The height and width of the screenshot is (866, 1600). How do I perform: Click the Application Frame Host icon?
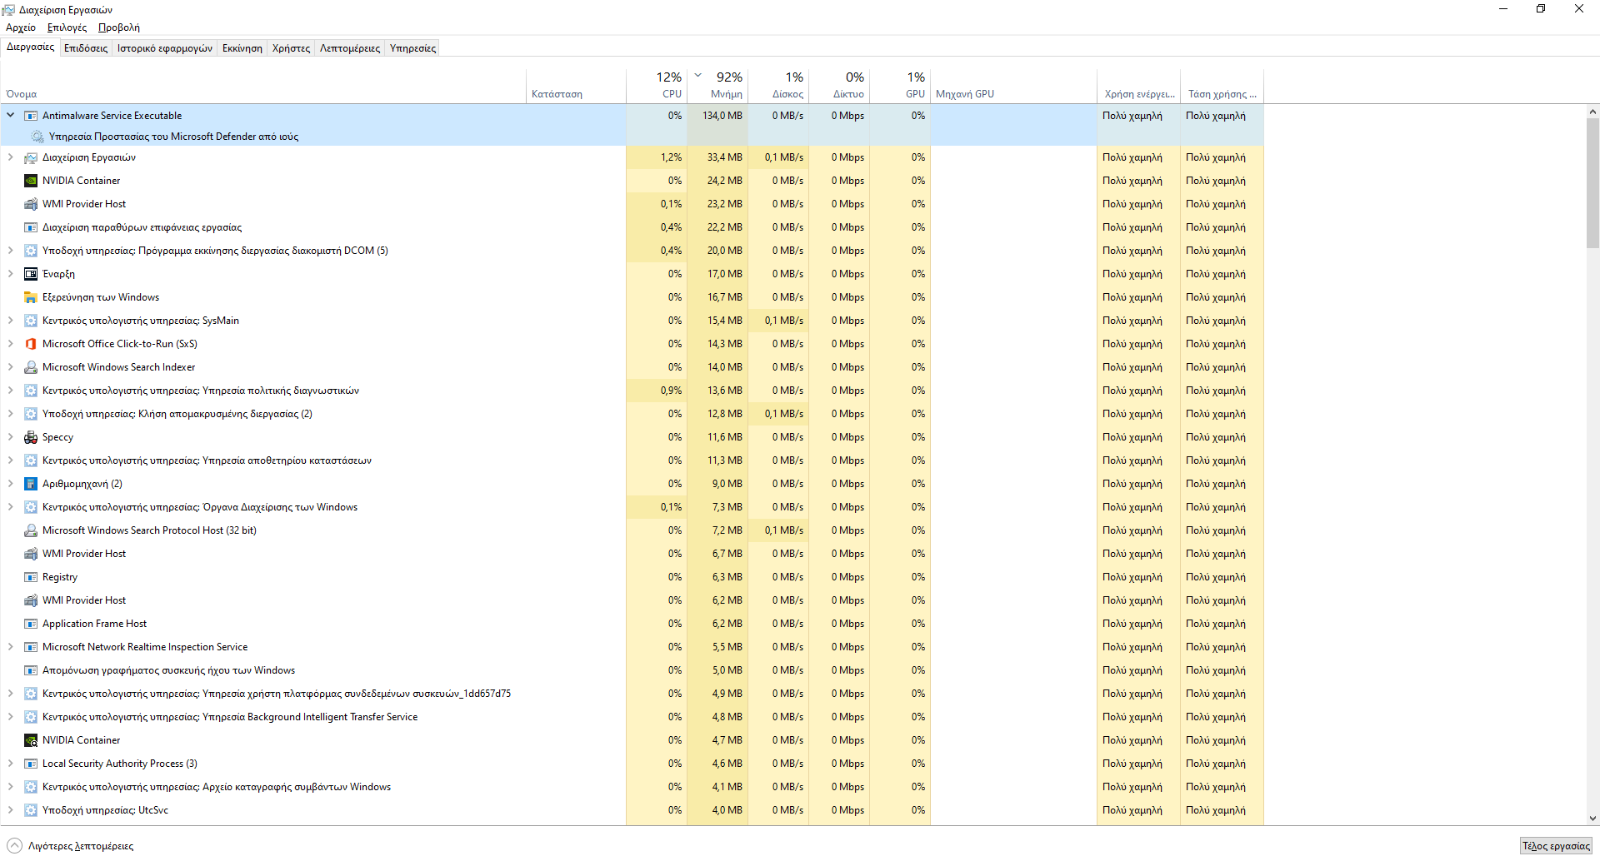[31, 624]
